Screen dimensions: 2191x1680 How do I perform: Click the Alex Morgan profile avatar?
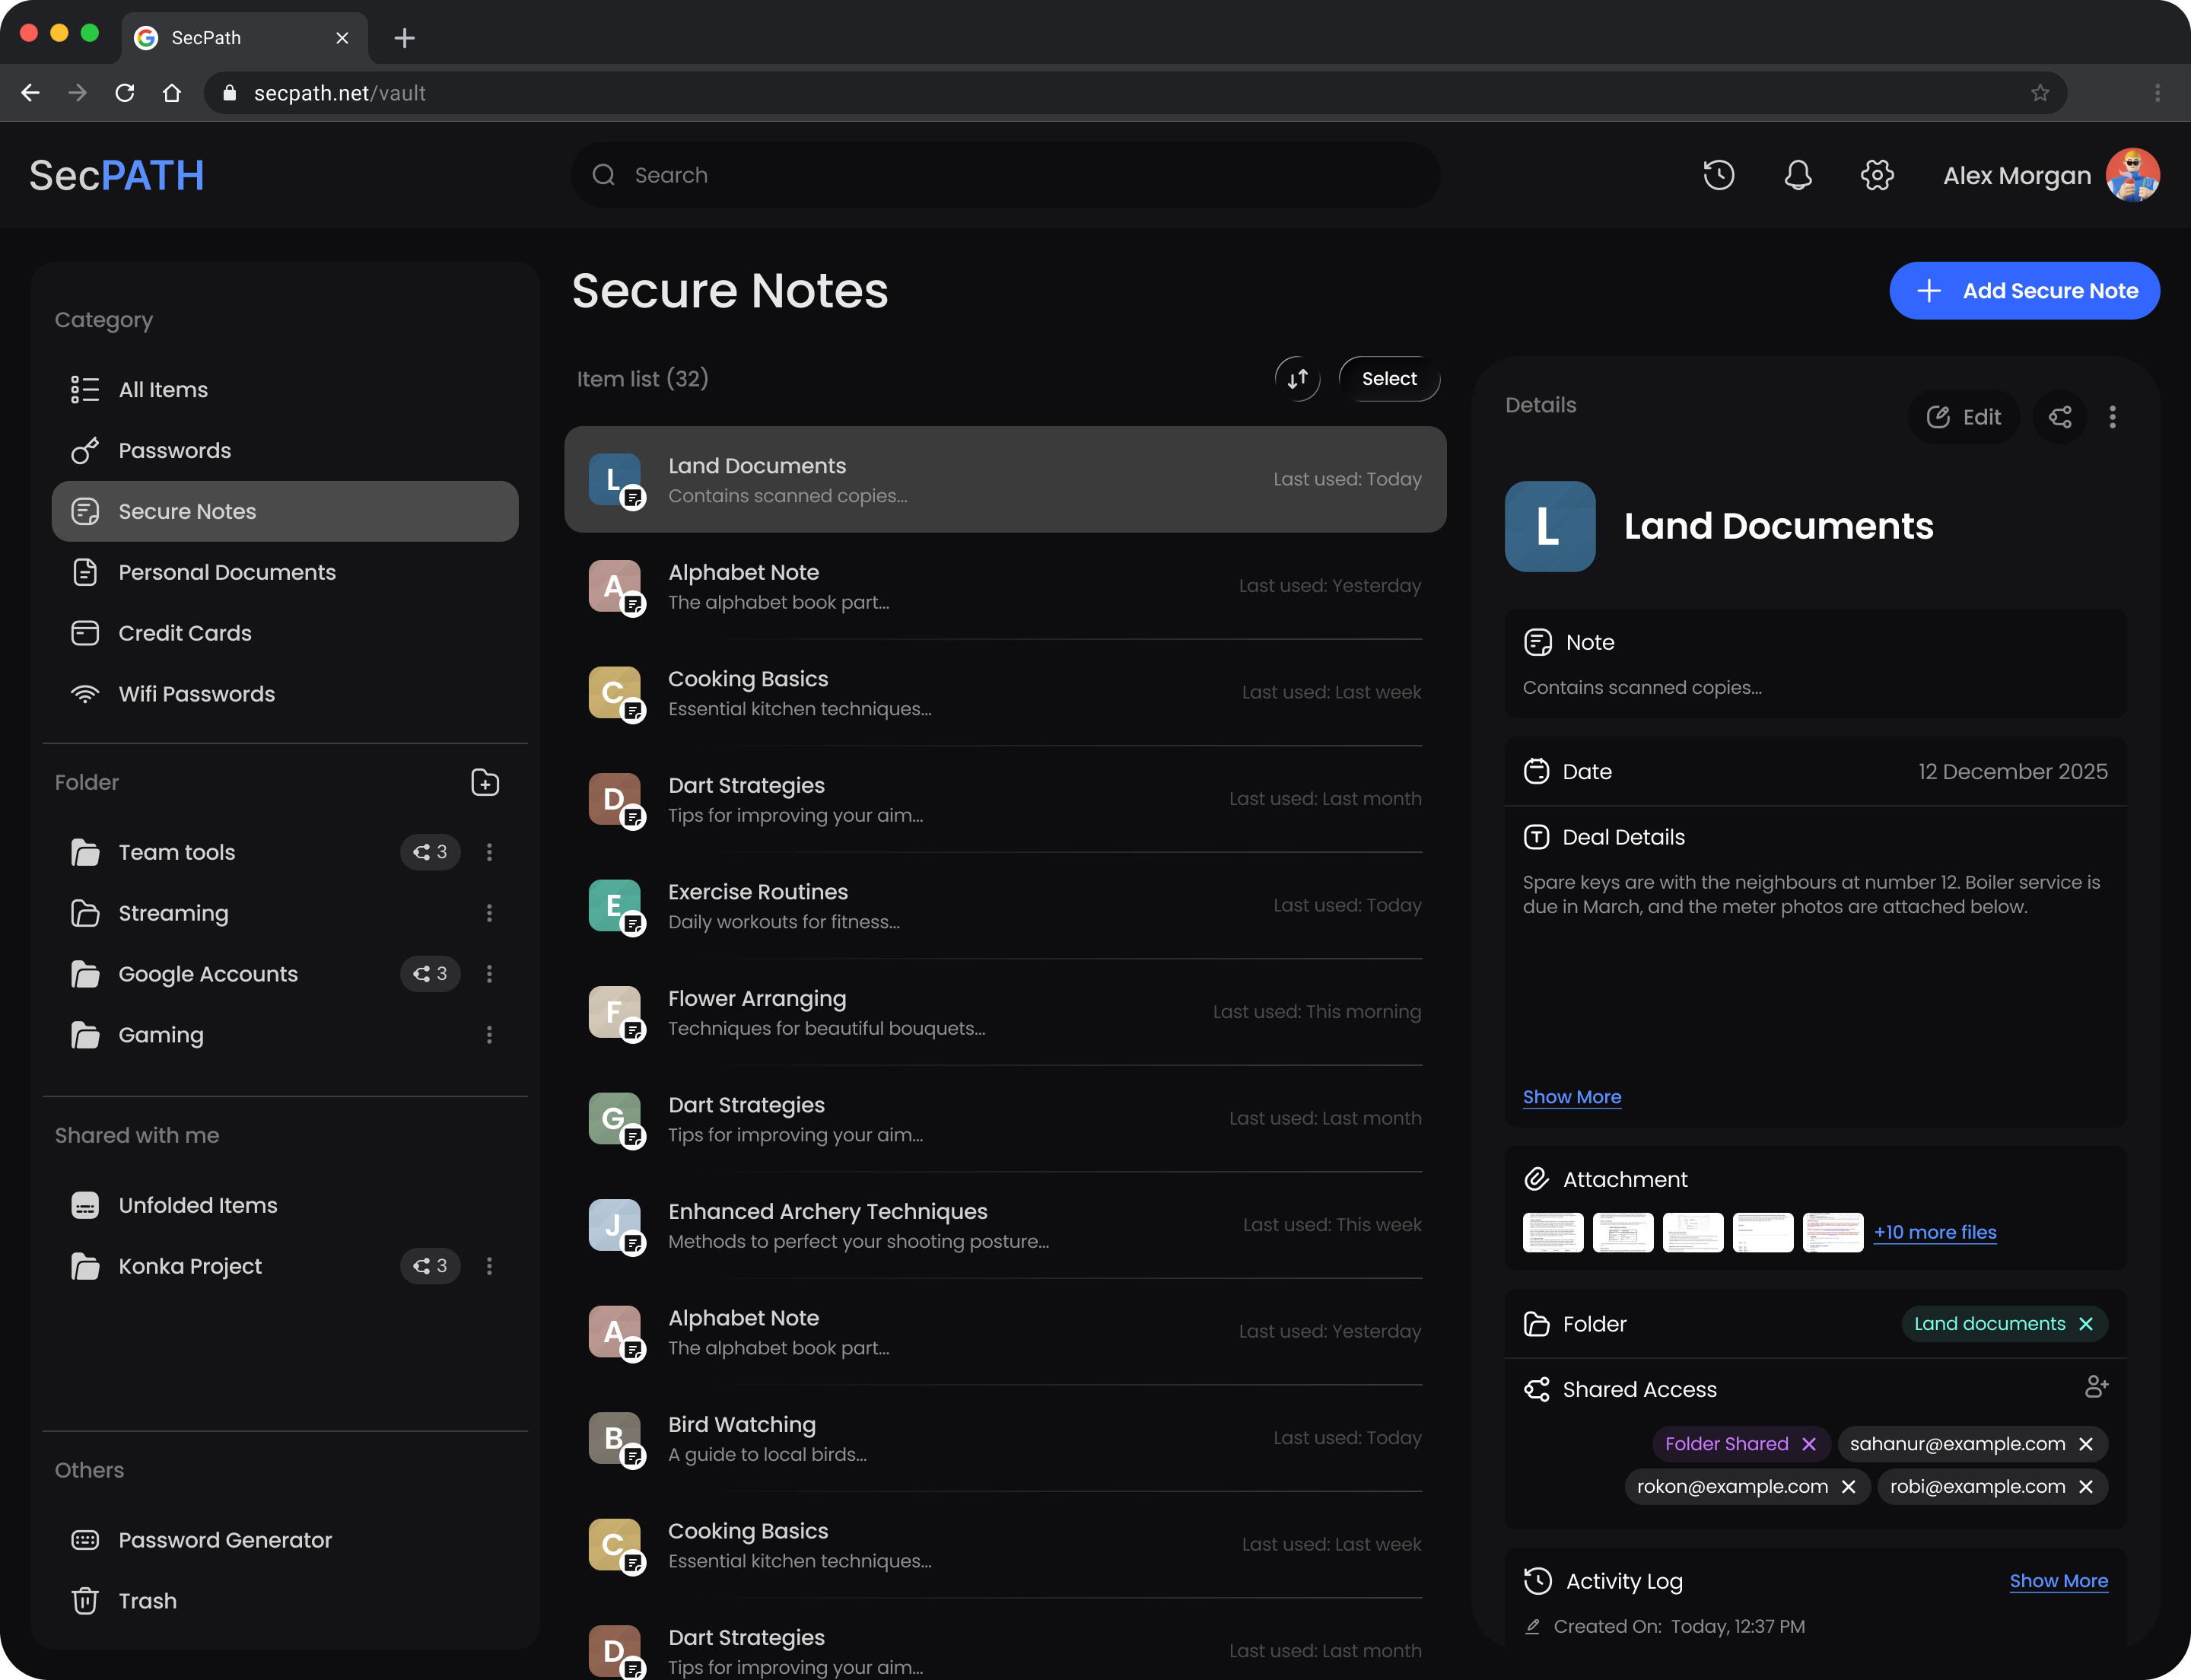(x=2132, y=175)
